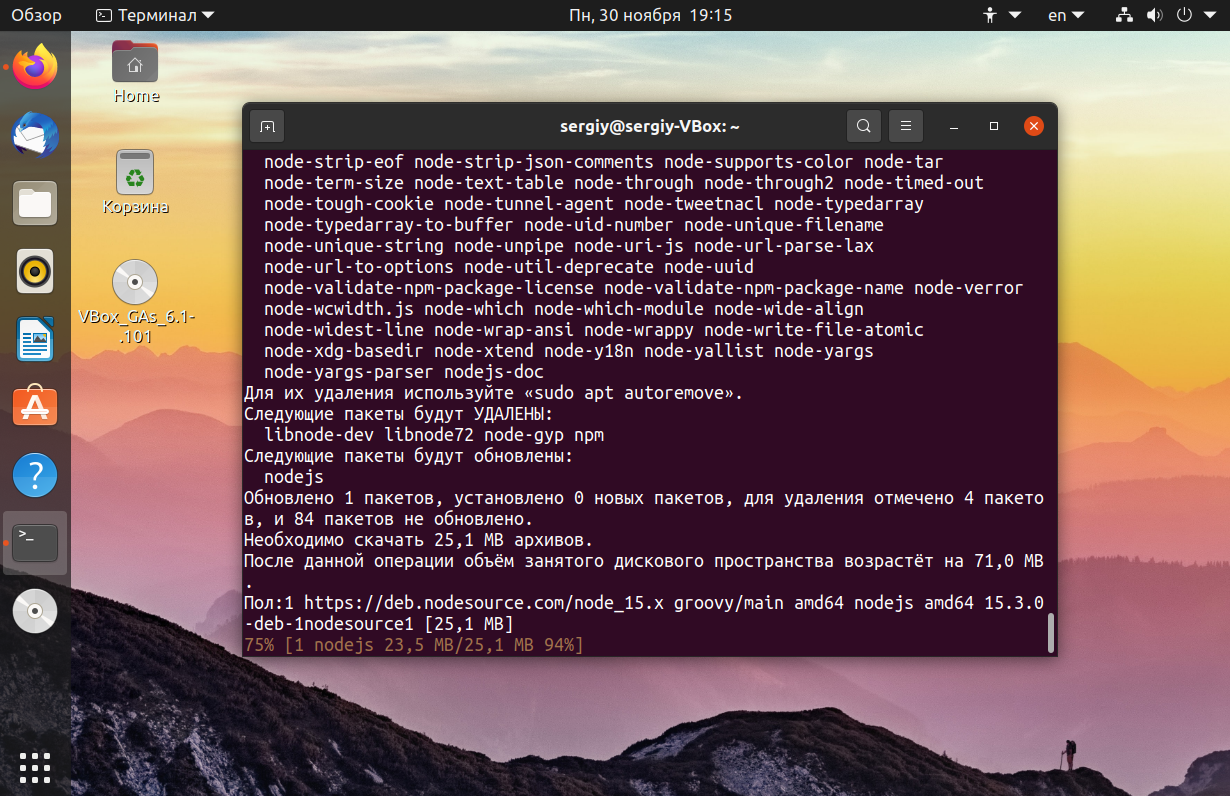The height and width of the screenshot is (796, 1230).
Task: Click the terminal search magnifier button
Action: (x=864, y=127)
